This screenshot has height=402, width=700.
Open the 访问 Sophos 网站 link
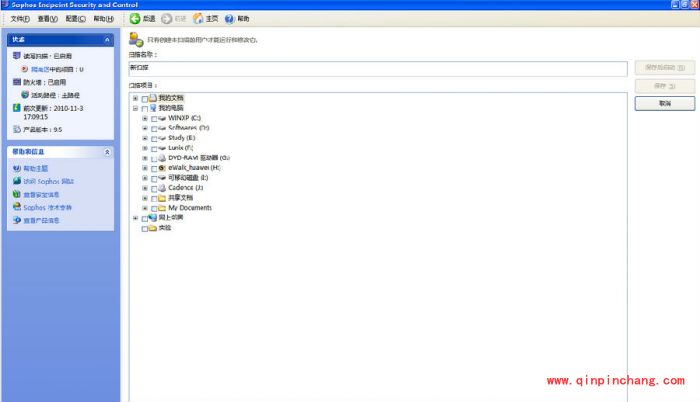tap(48, 181)
